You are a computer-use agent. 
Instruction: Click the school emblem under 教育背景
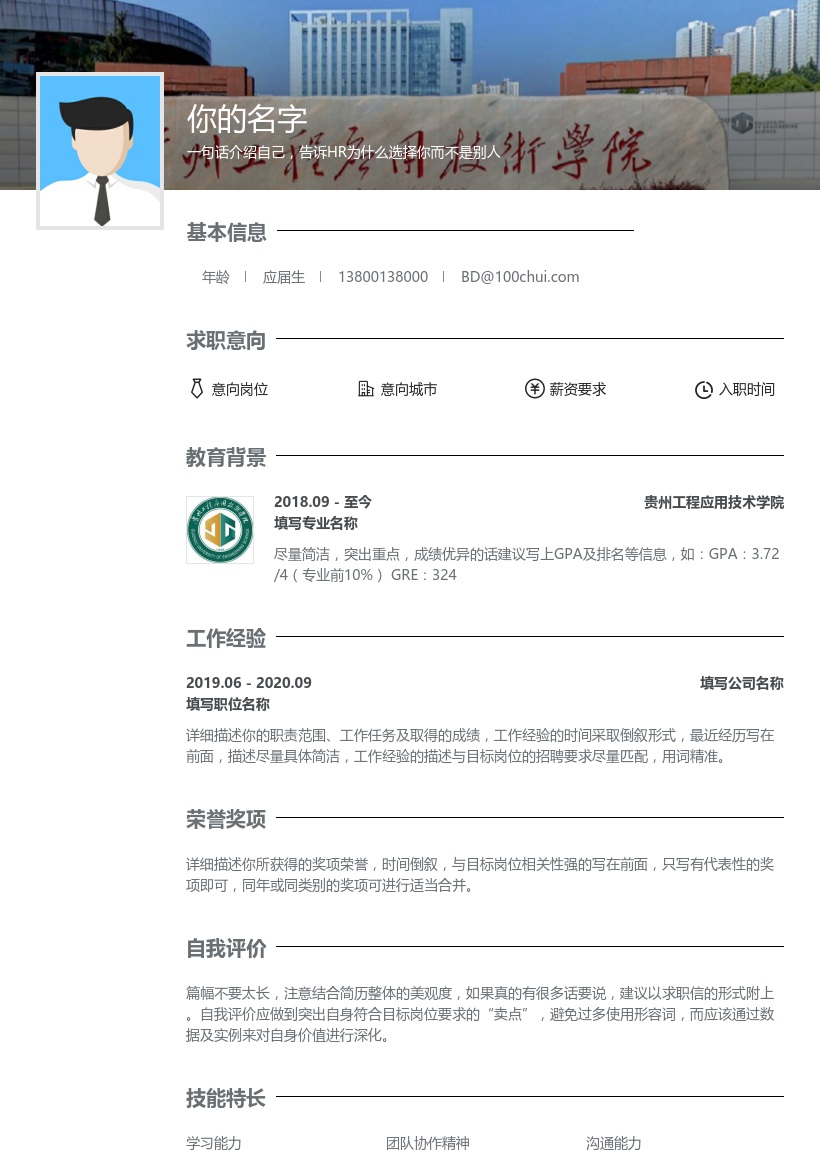pos(220,530)
